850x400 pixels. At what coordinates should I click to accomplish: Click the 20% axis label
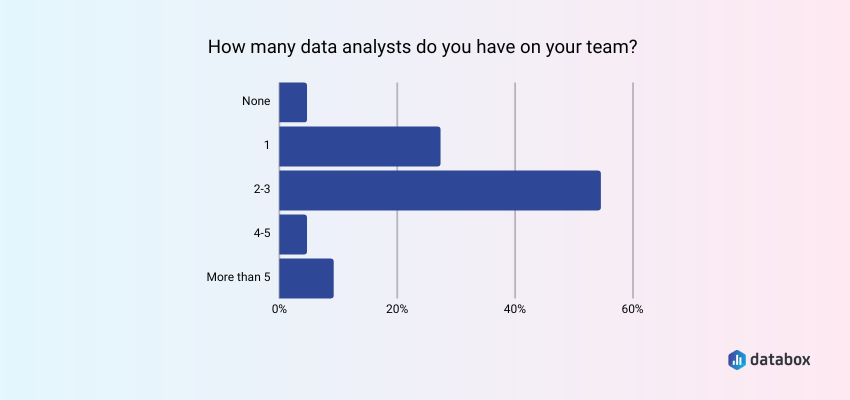pos(397,309)
